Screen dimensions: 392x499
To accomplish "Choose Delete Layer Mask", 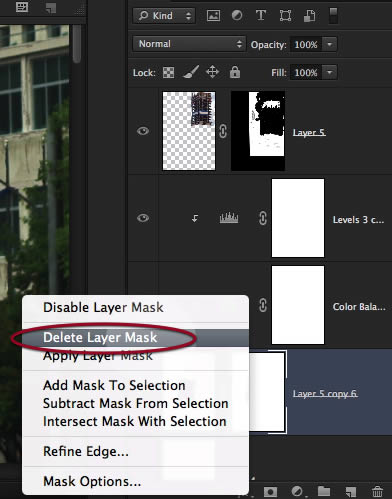I will click(135, 337).
